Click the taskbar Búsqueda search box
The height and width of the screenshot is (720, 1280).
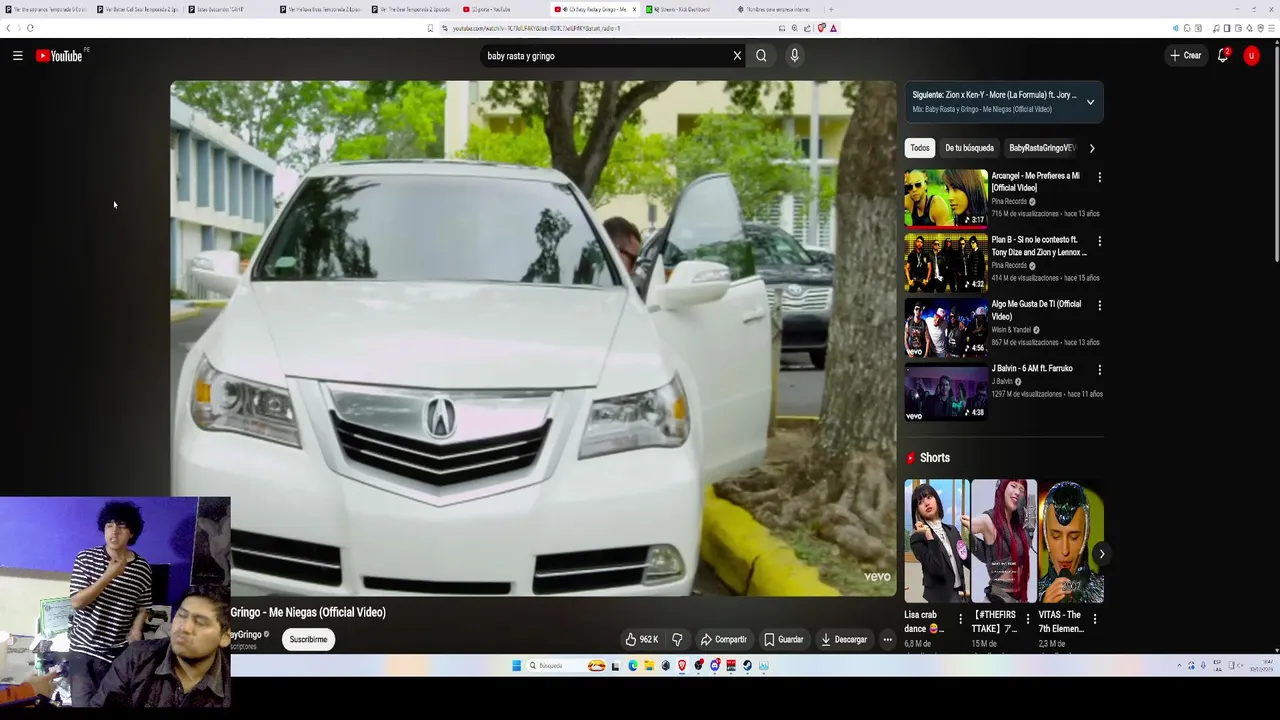pos(565,665)
